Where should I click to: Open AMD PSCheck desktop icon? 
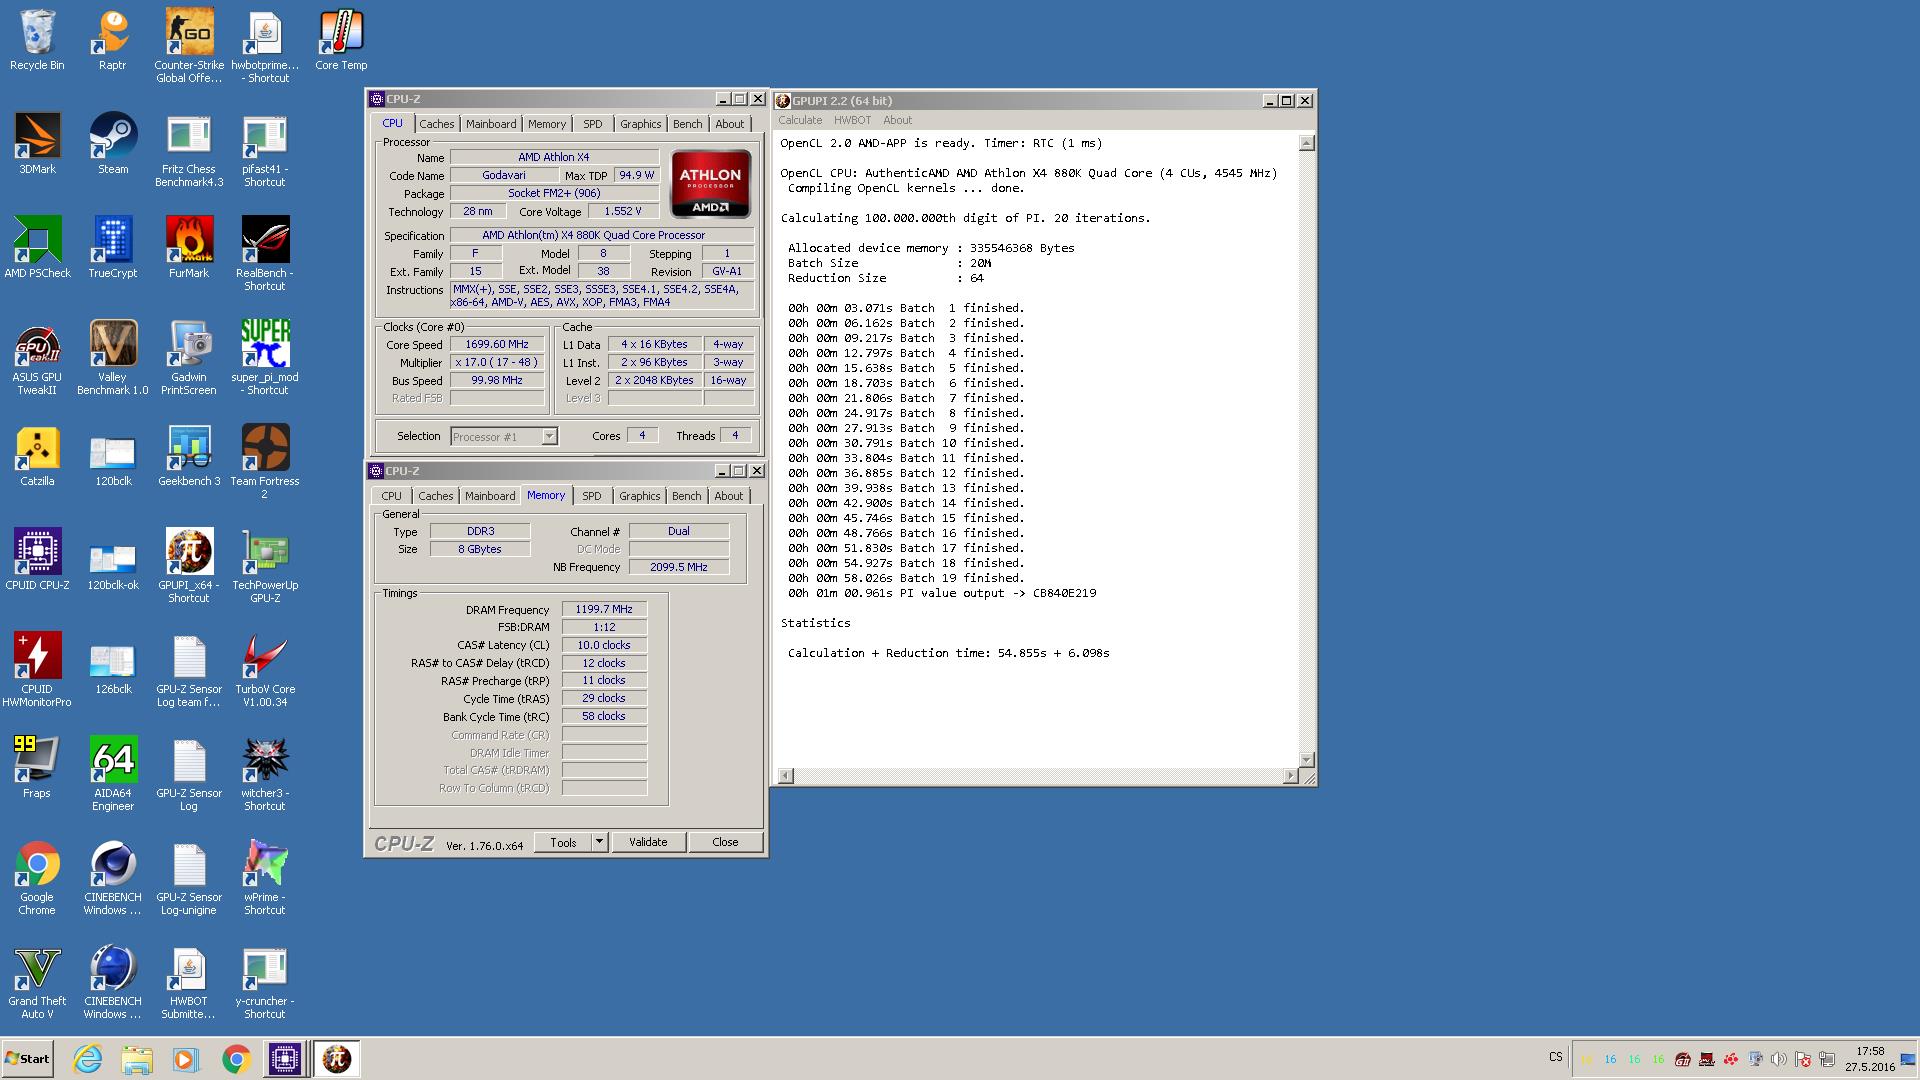tap(37, 248)
